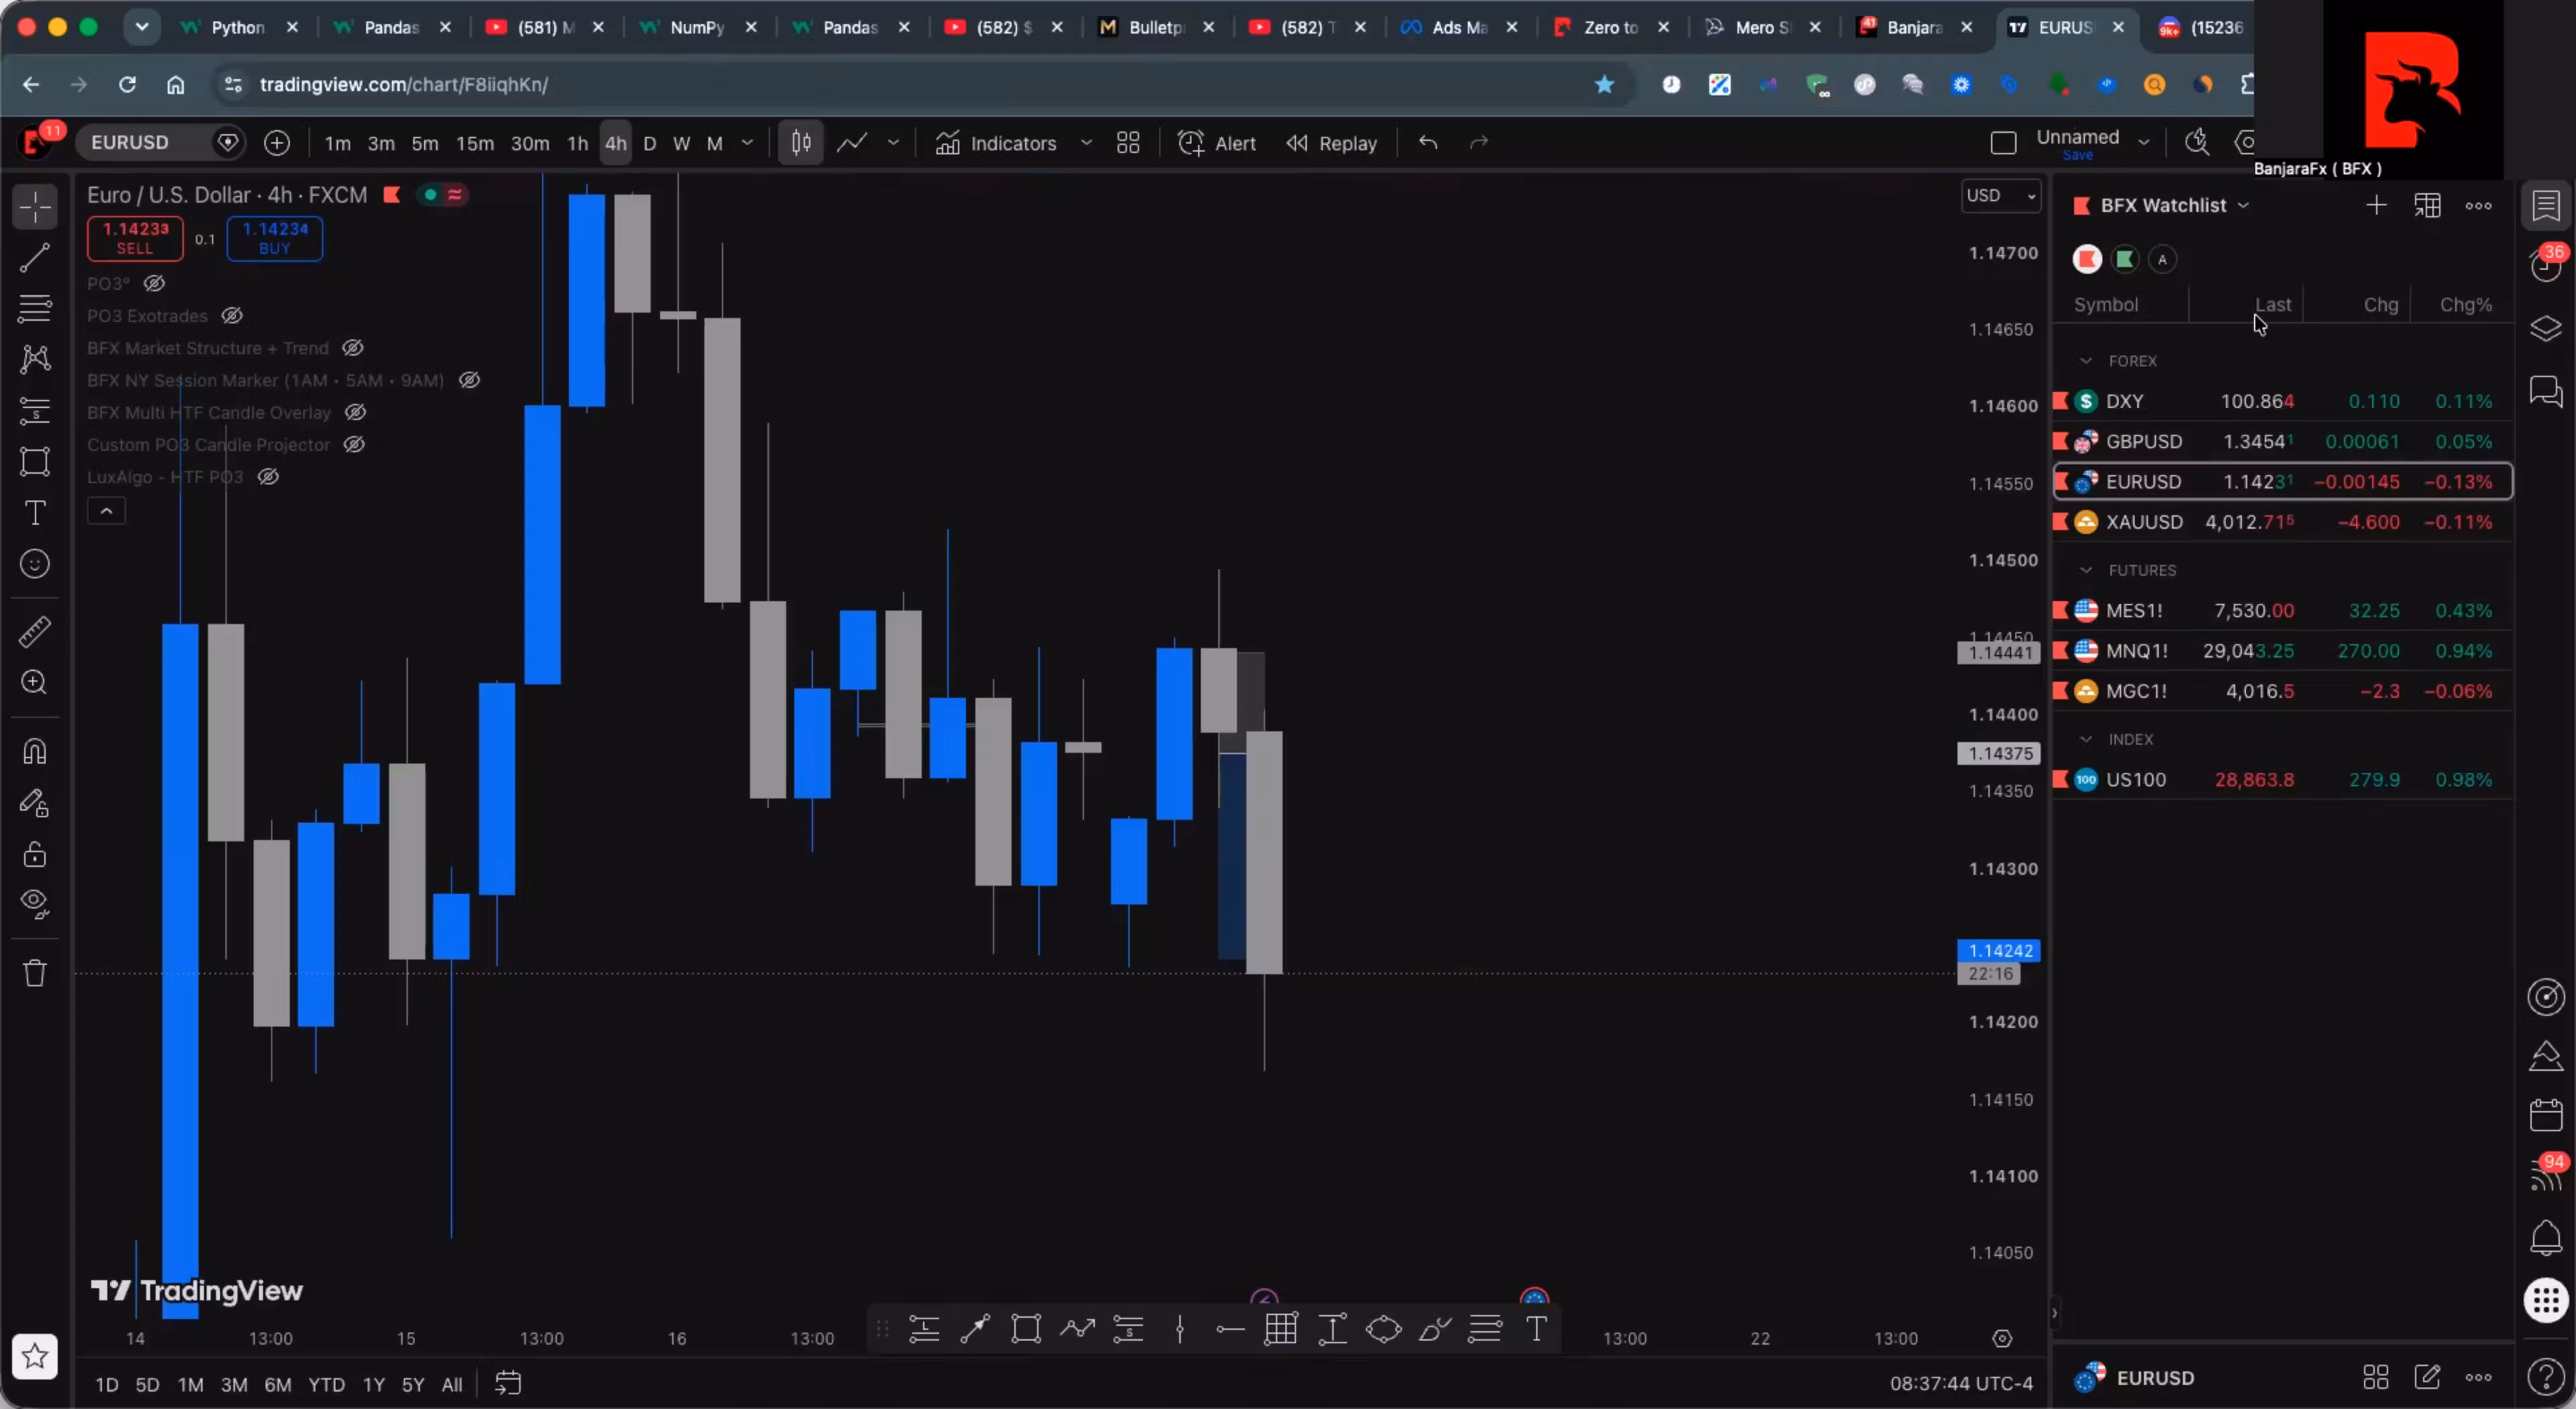Viewport: 2576px width, 1409px height.
Task: Toggle visibility of Custom PO3 Candle Projector
Action: [x=354, y=444]
